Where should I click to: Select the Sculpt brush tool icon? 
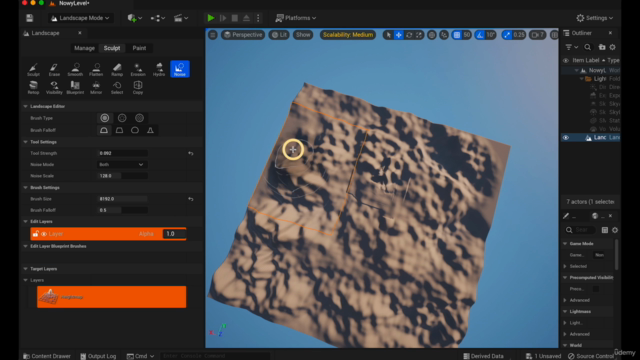[33, 69]
